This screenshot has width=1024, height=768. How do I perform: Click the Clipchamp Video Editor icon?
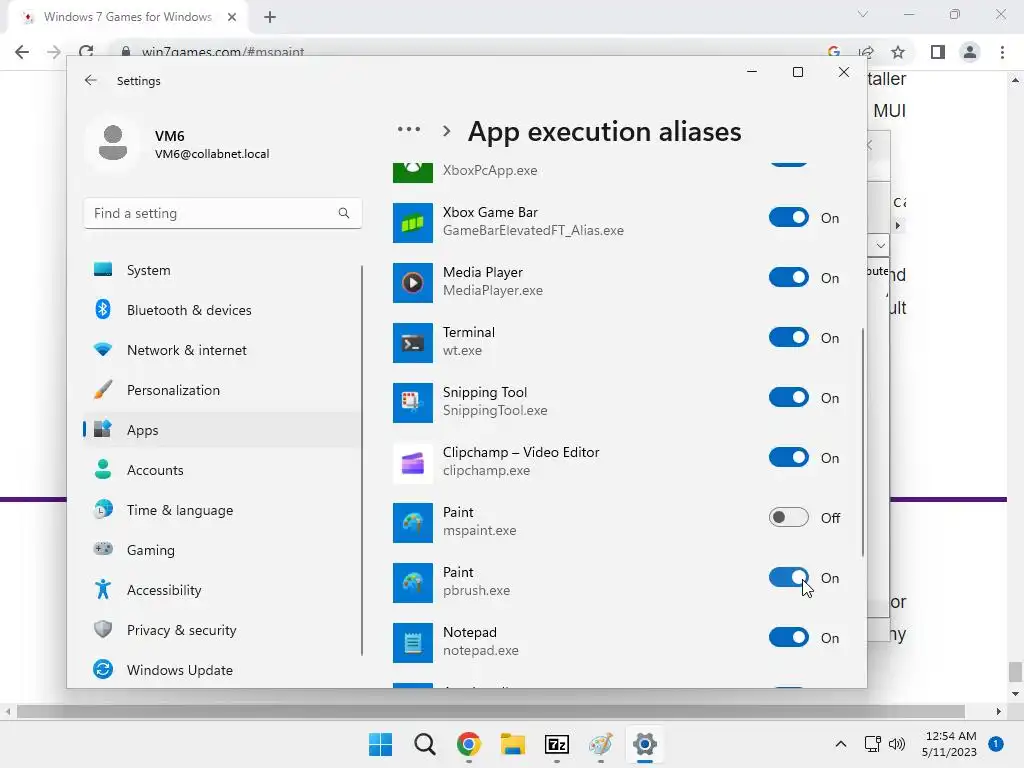(x=413, y=463)
